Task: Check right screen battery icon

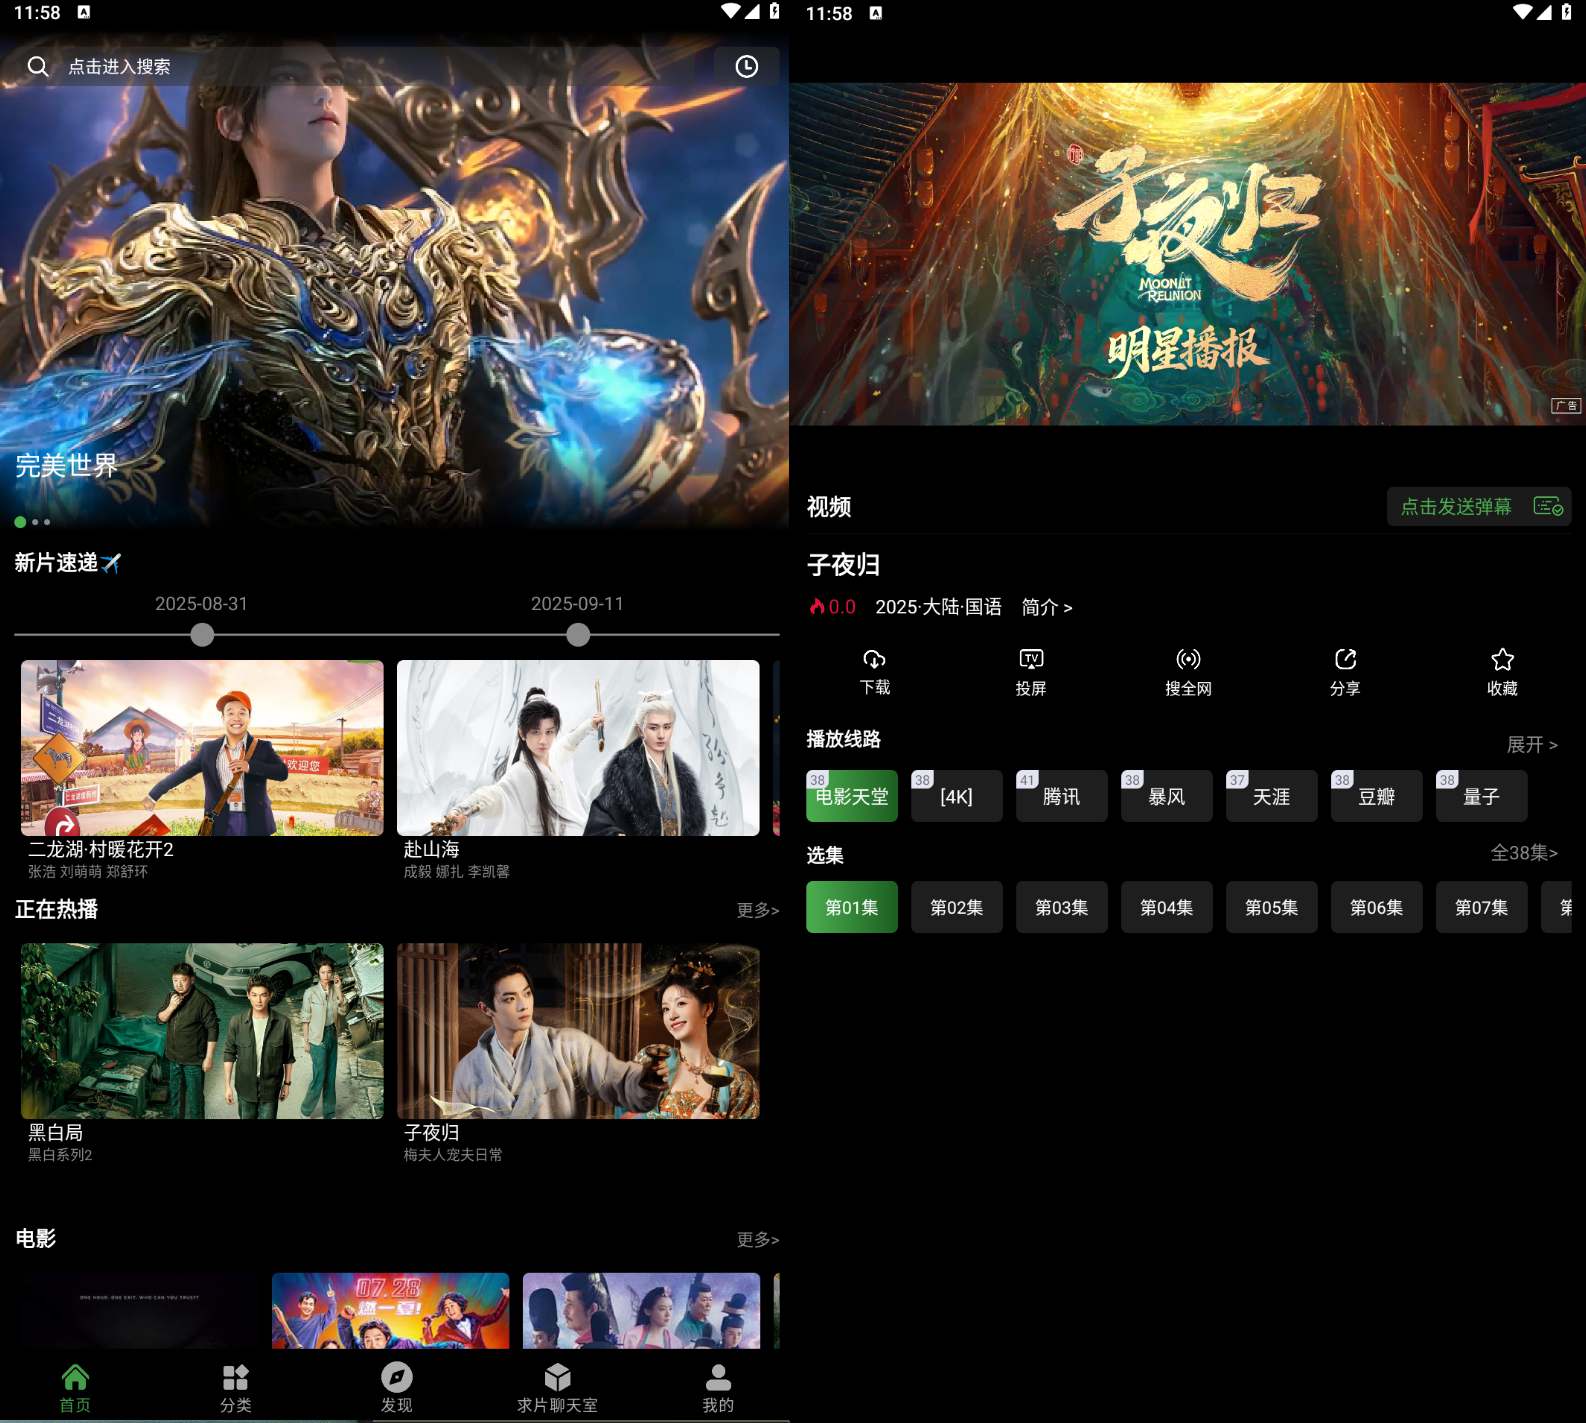Action: pos(1566,12)
